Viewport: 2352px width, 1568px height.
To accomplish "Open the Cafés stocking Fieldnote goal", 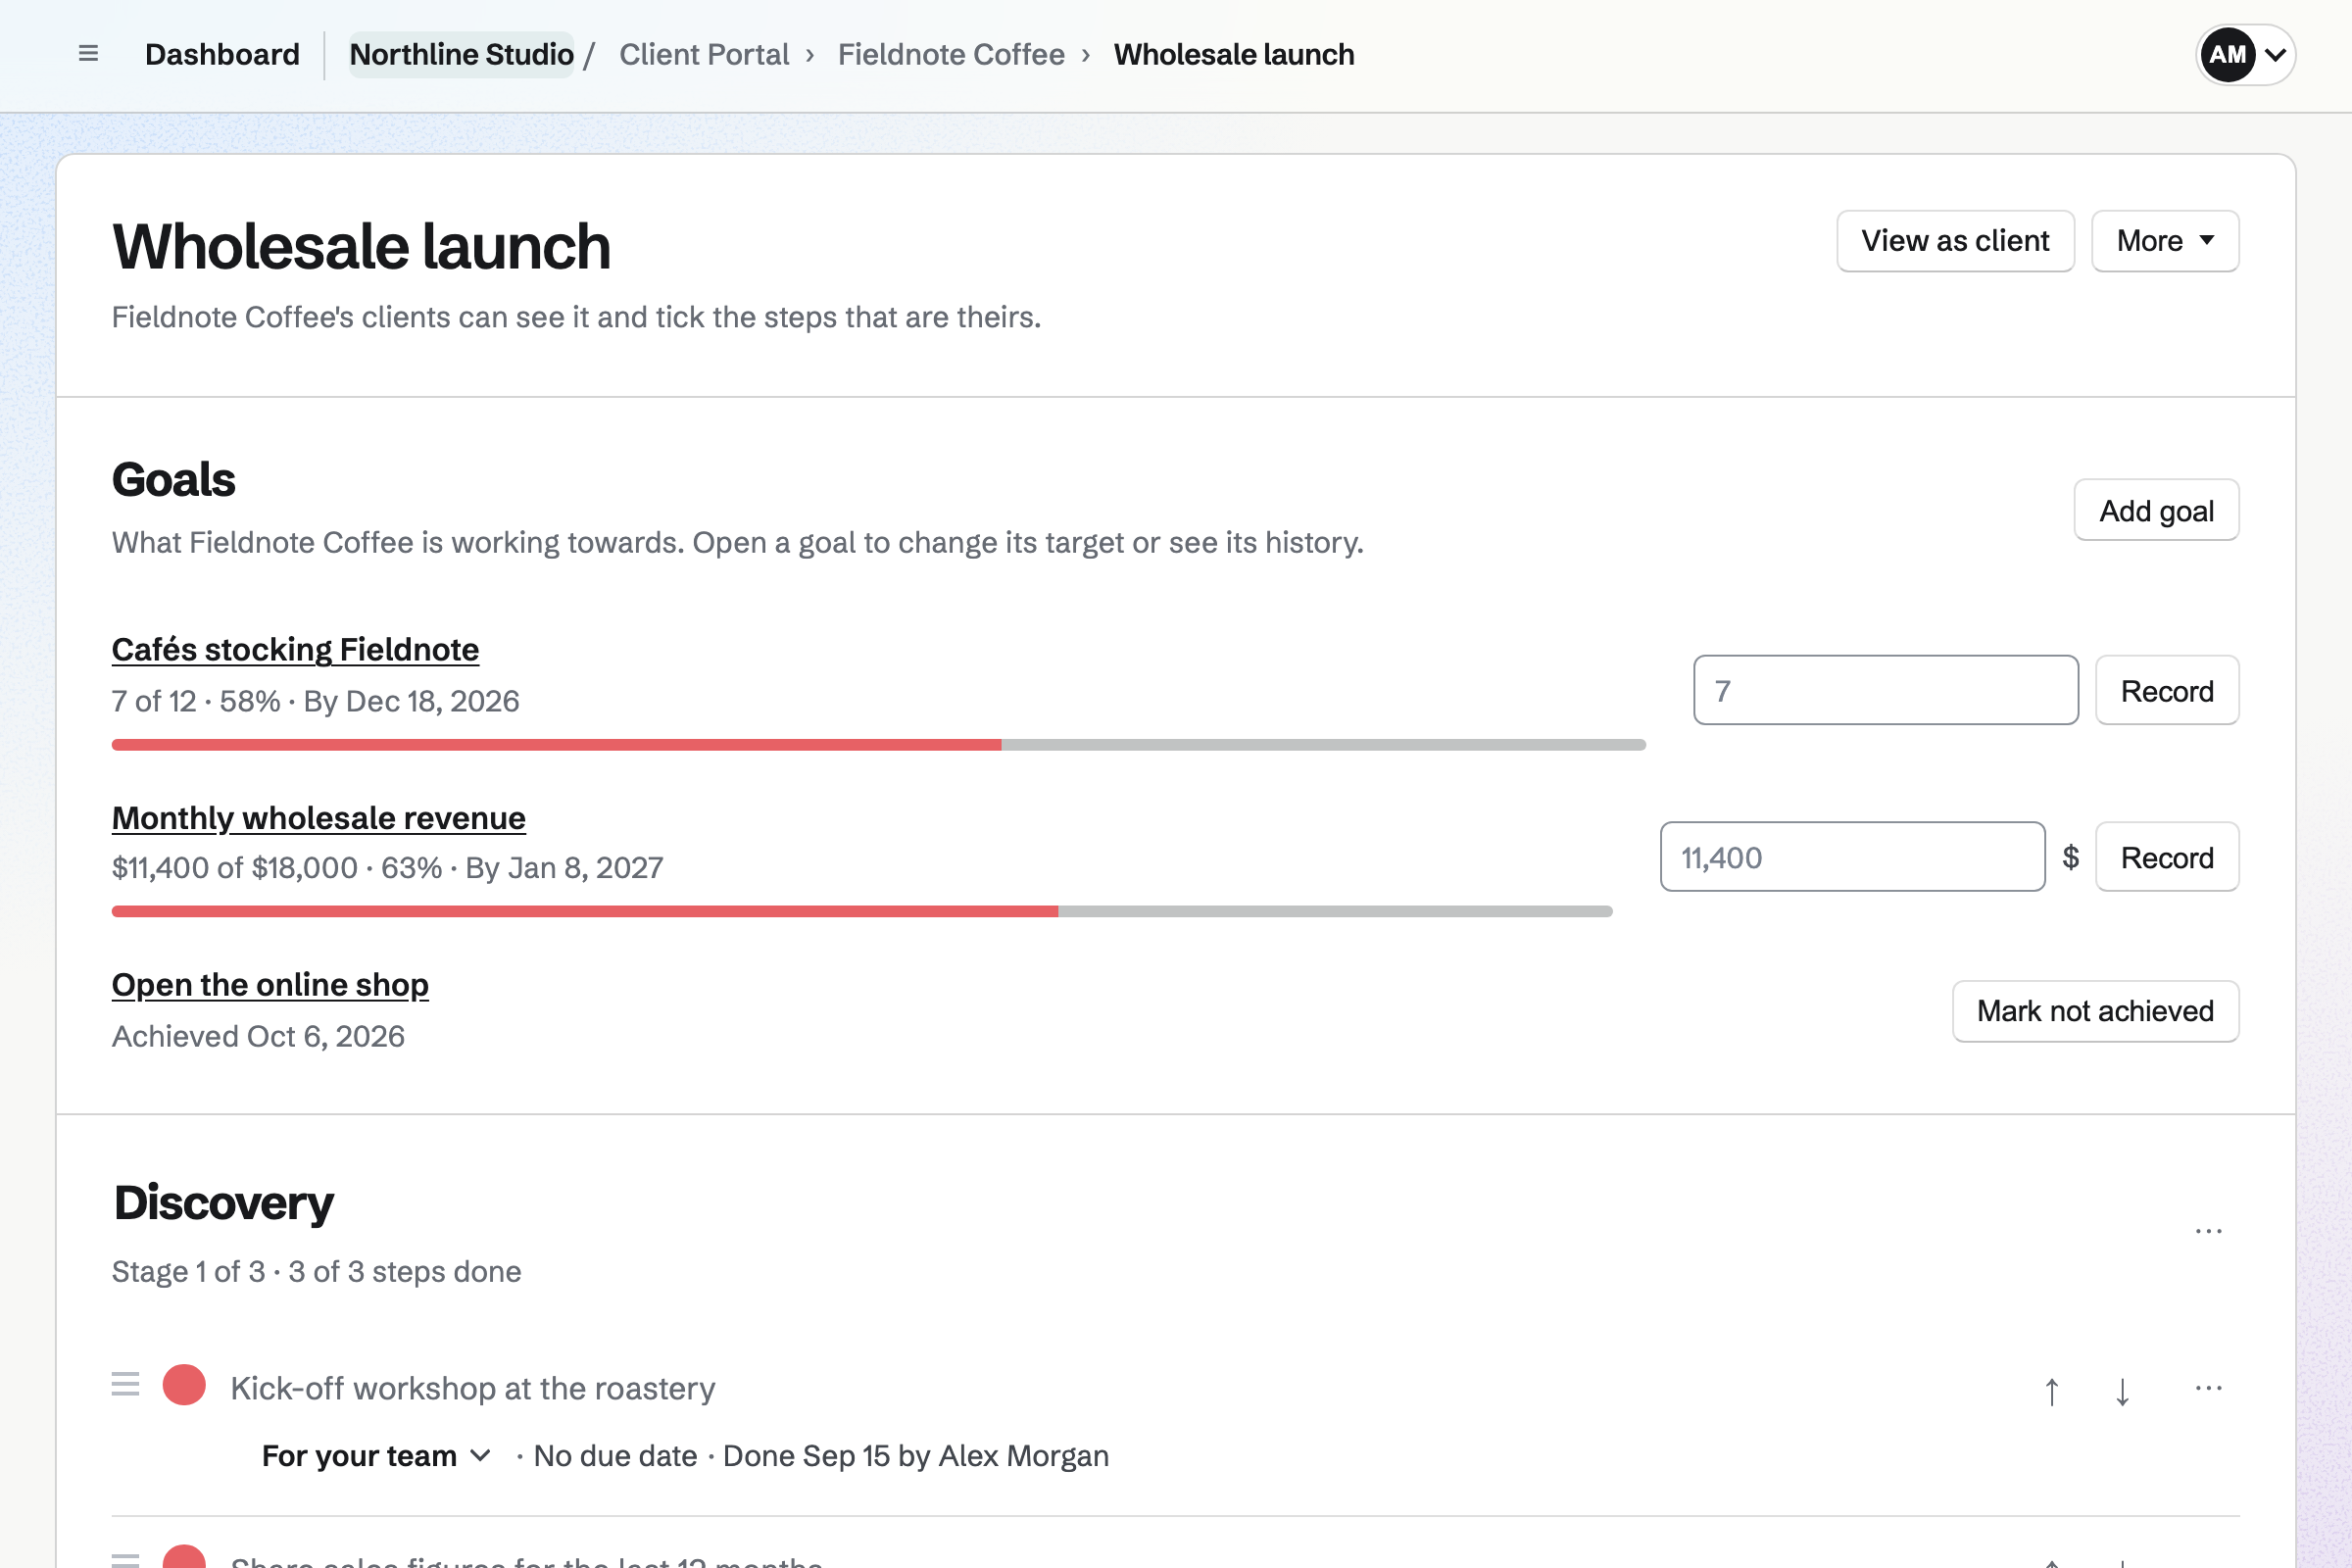I will [295, 649].
